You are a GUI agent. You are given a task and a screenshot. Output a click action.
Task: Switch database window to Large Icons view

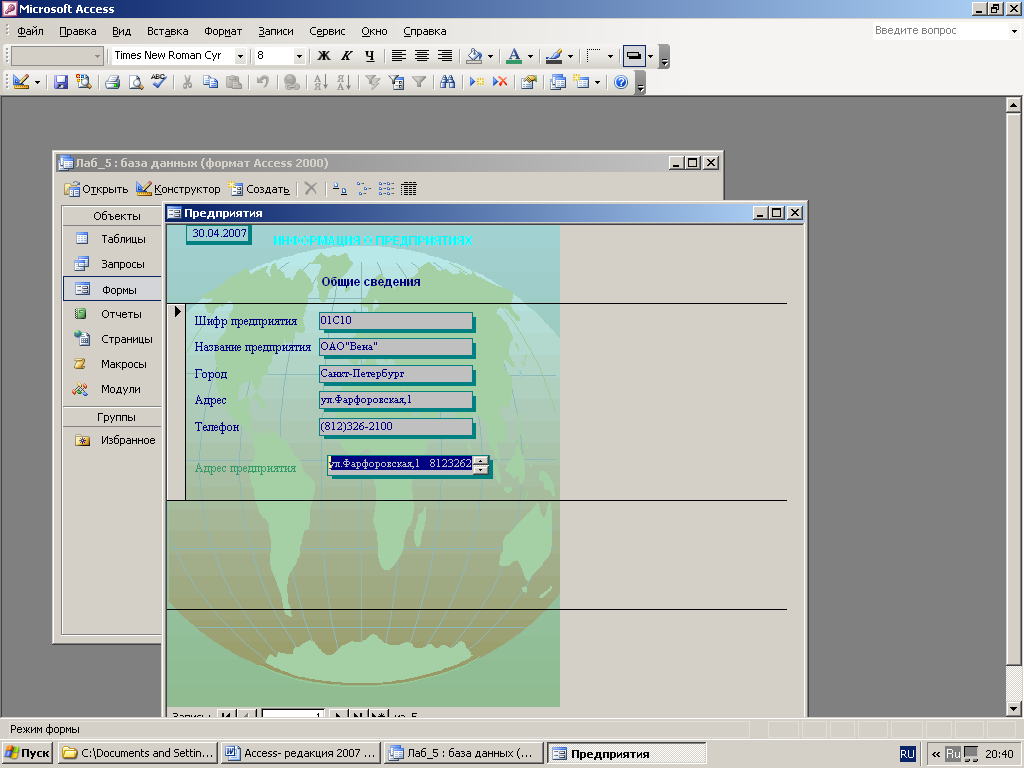point(340,189)
